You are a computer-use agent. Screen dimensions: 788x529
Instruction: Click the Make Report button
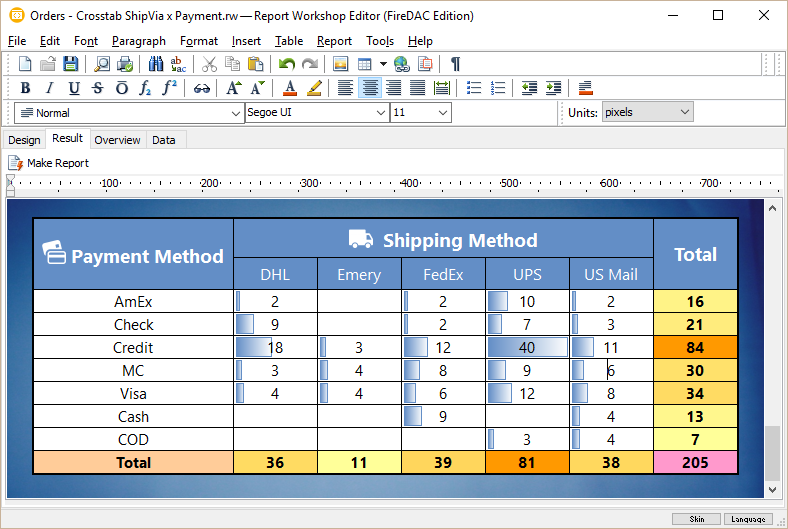(48, 163)
